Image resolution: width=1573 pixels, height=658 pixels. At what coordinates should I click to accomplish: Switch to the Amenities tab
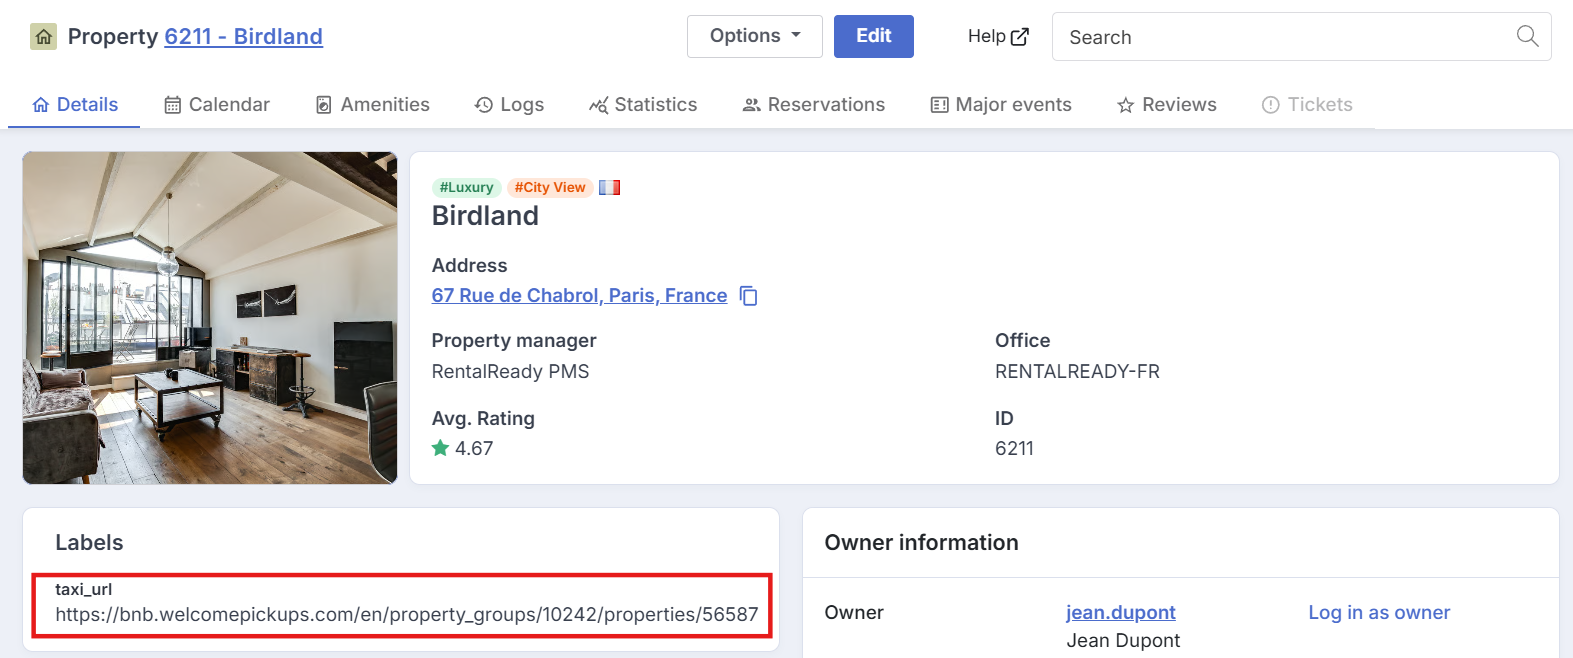372,105
